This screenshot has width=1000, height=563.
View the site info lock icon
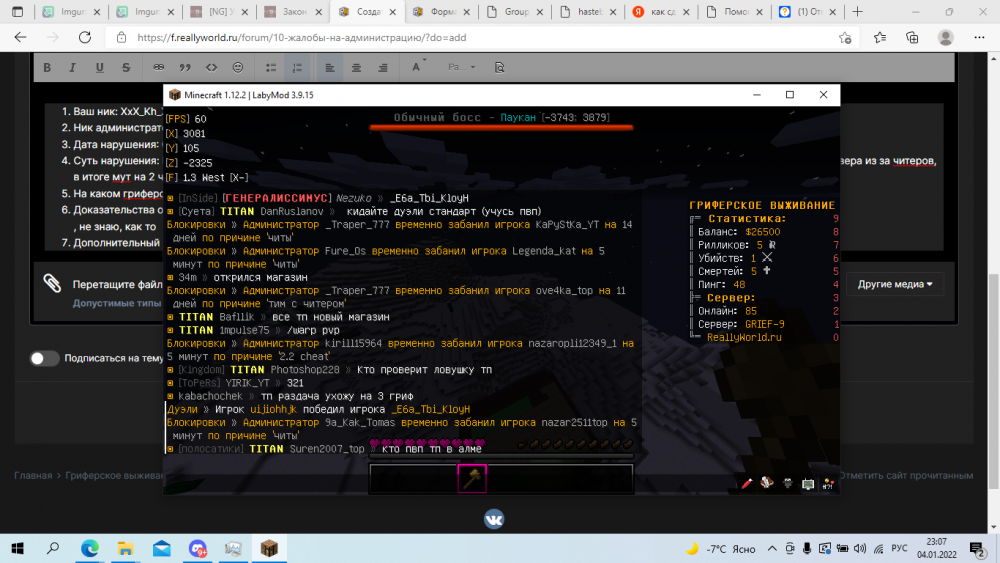coord(121,38)
